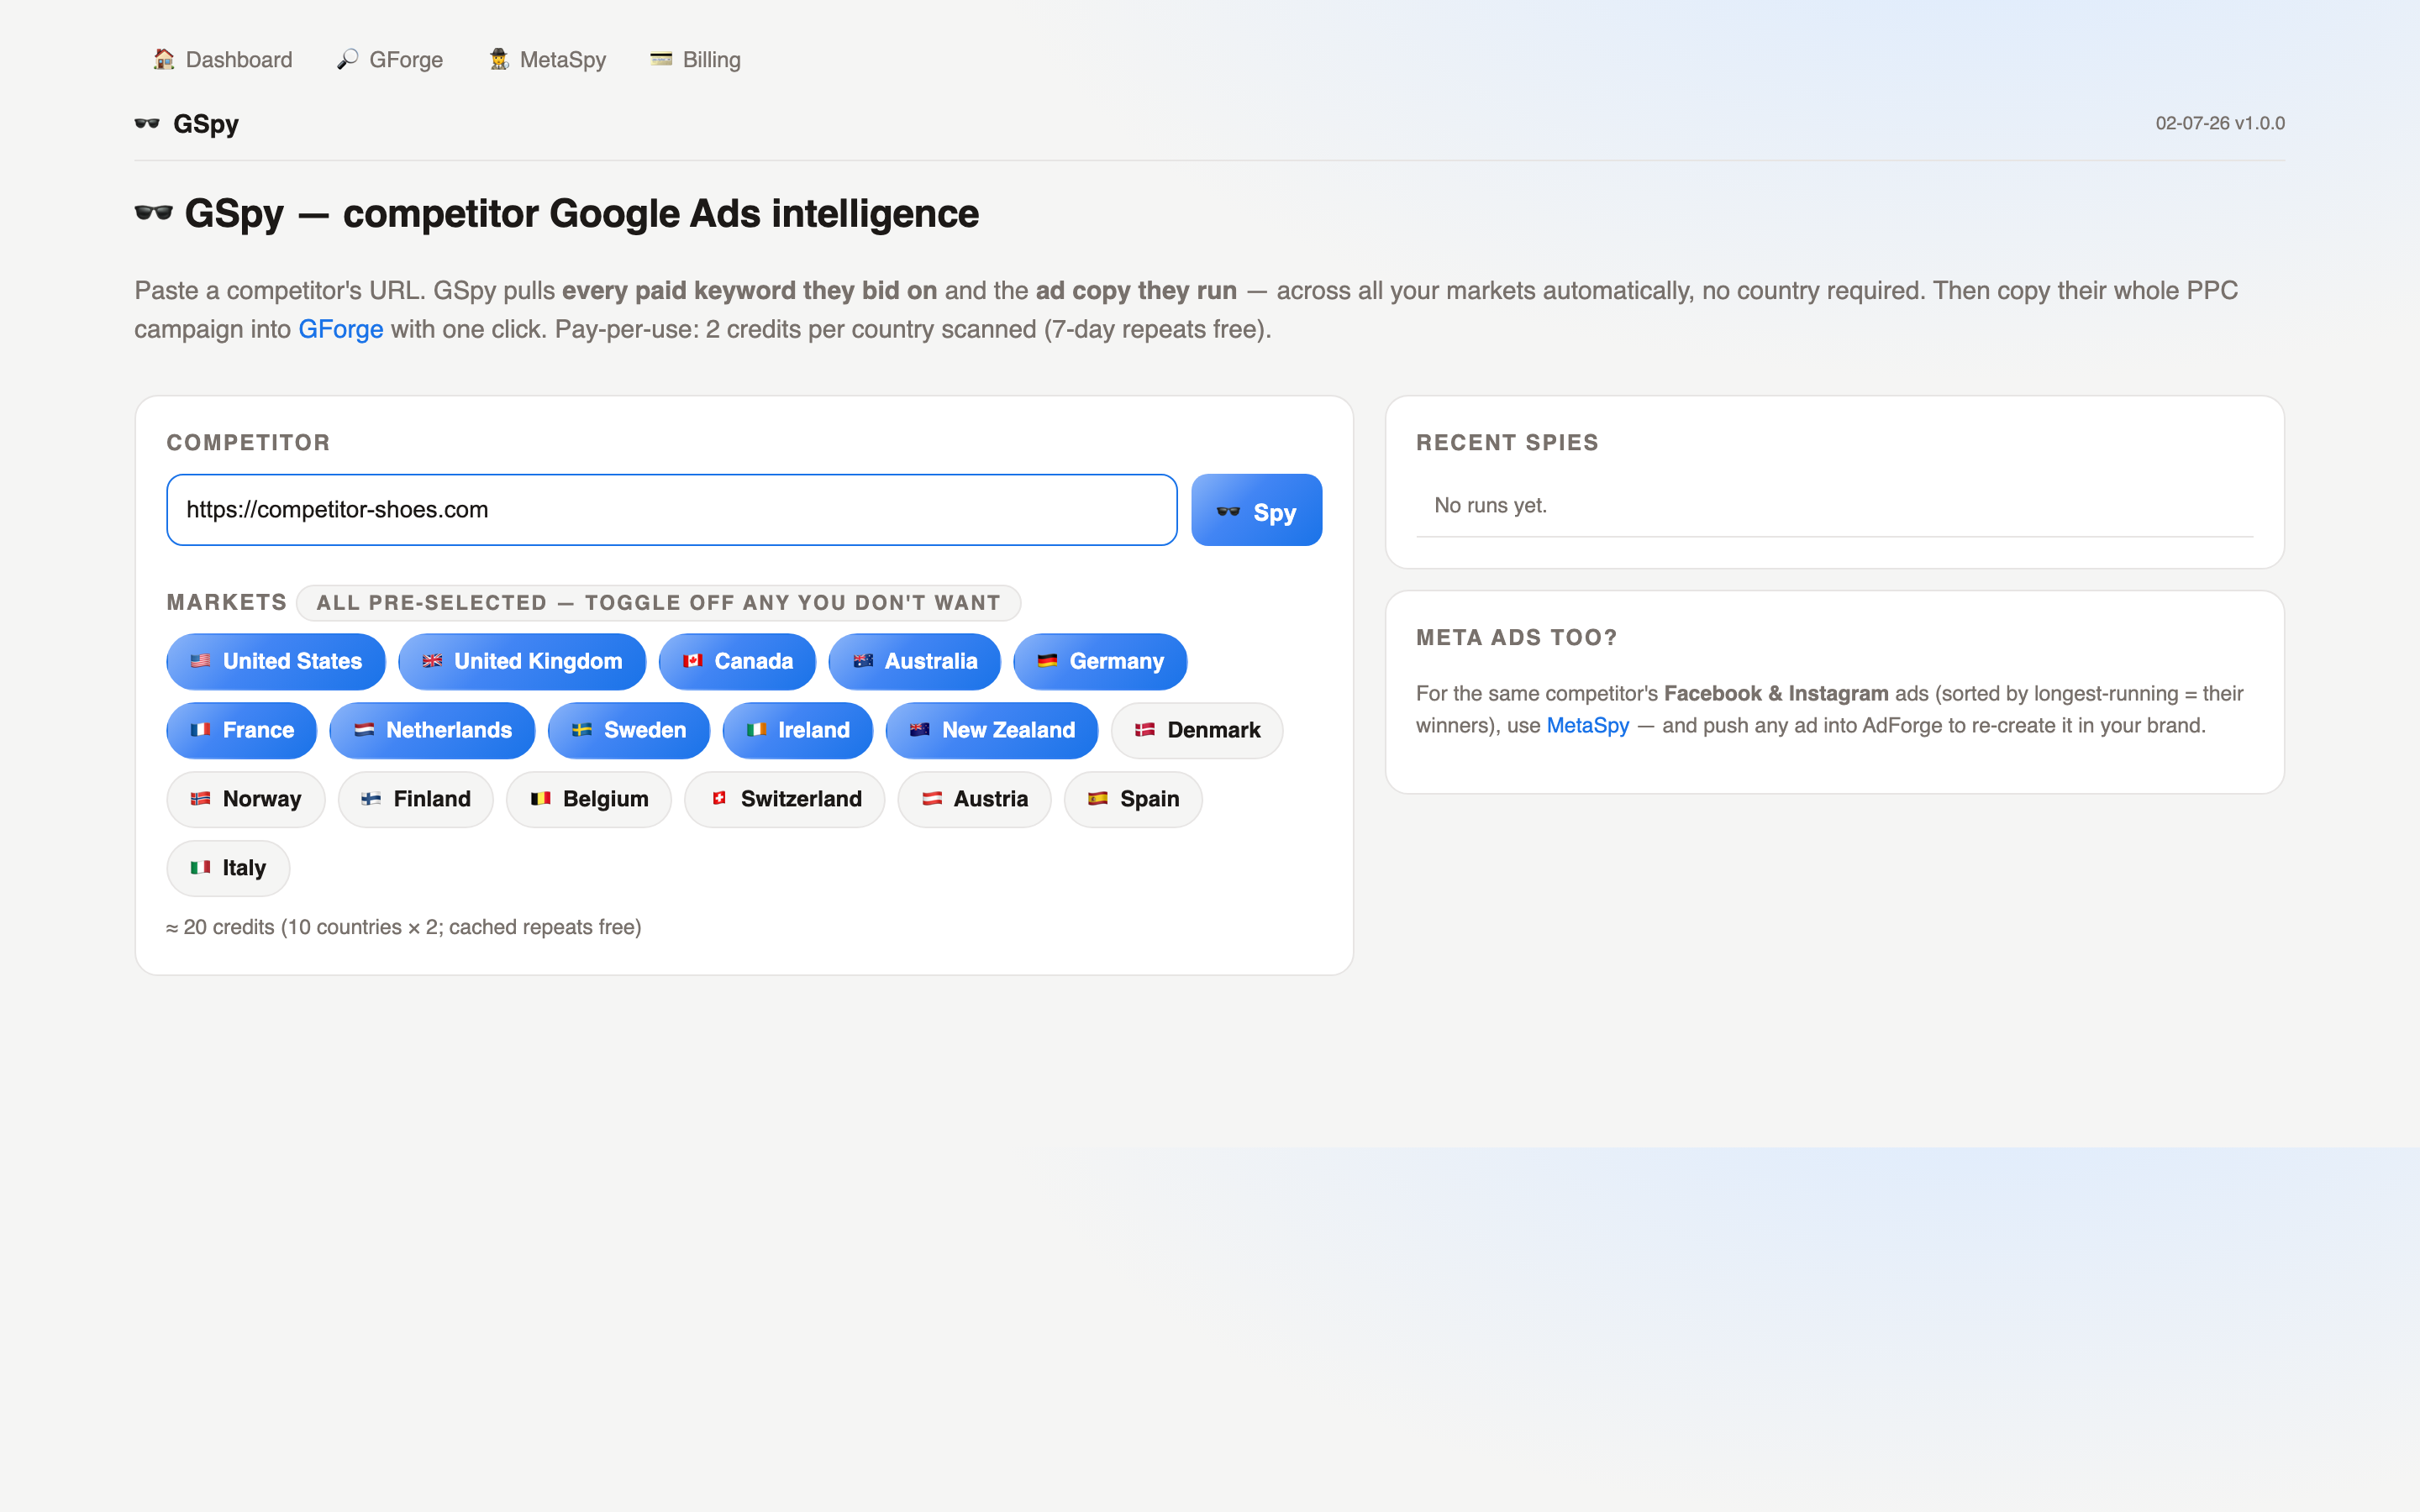The image size is (2420, 1512).
Task: Follow the GForge link in the description
Action: 341,329
